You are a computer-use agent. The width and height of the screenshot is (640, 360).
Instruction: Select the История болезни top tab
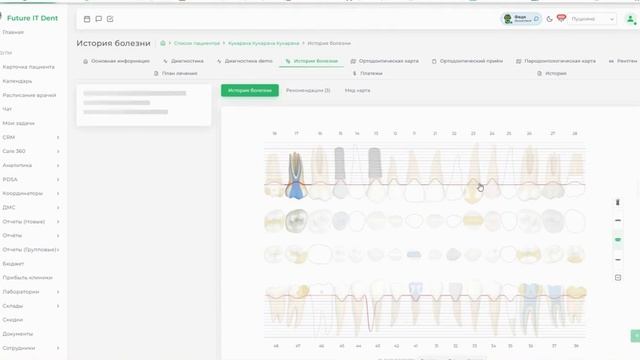pos(311,61)
